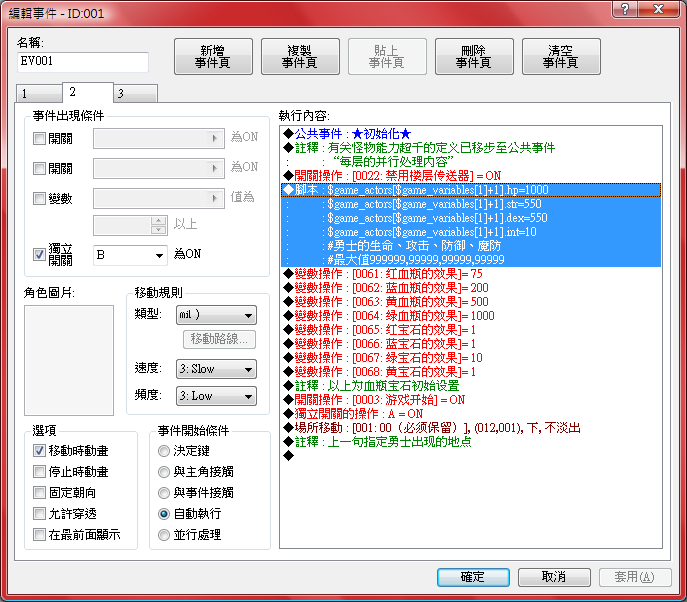This screenshot has height=602, width=687.
Task: Enable the 停止時動畫 option
Action: [x=39, y=471]
